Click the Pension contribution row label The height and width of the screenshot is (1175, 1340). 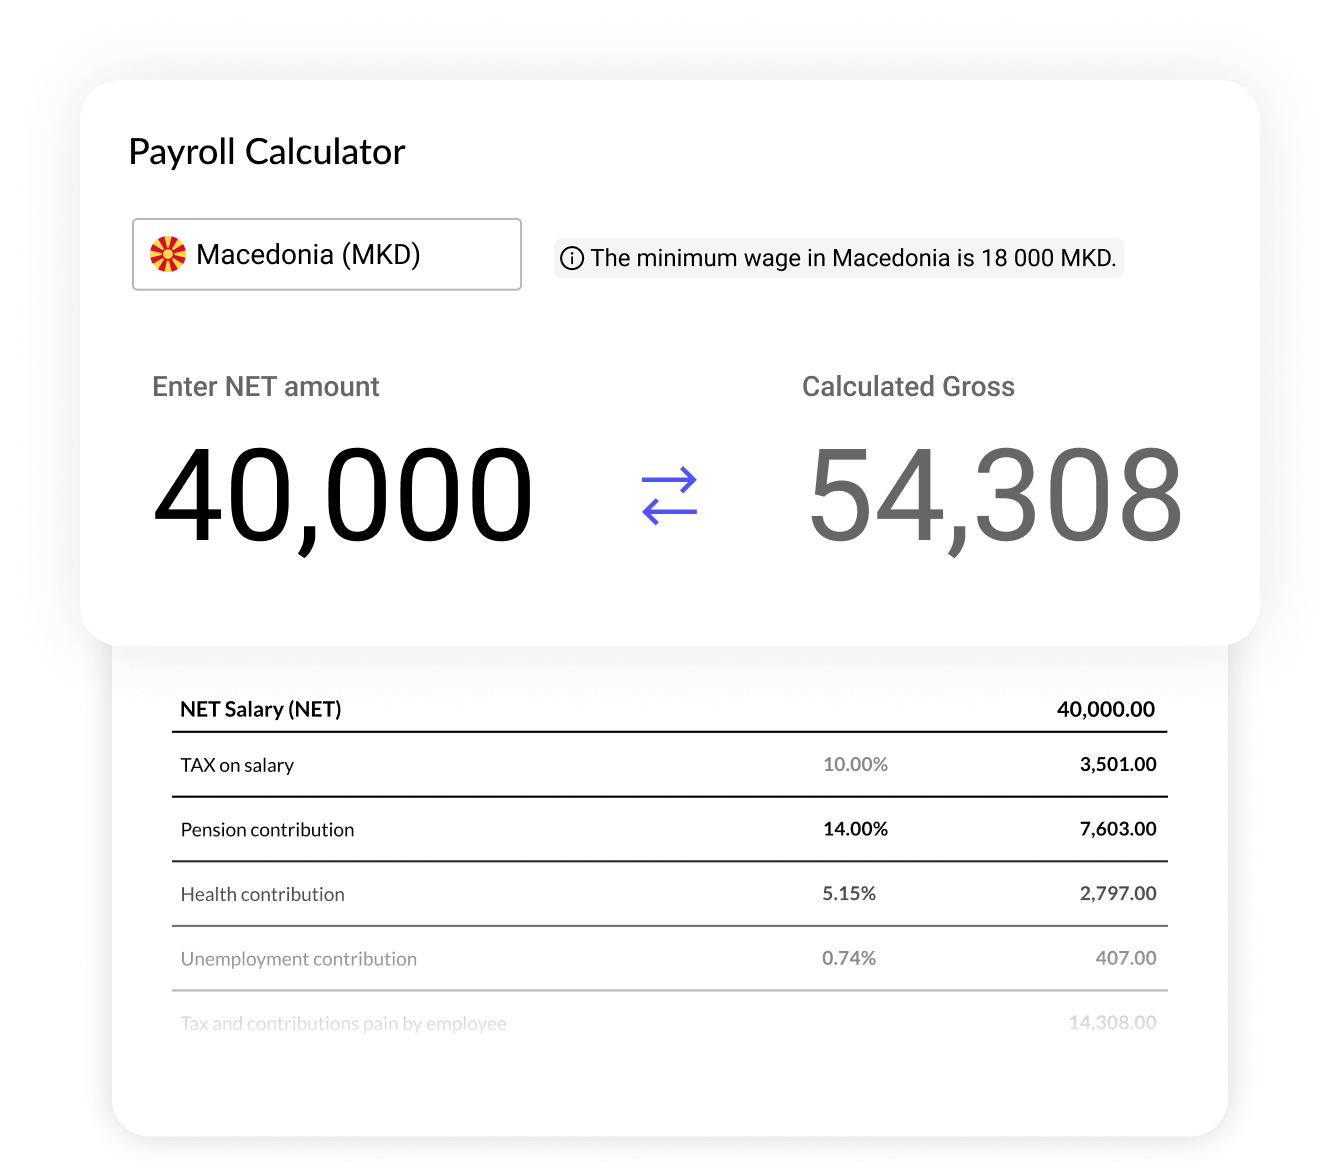[267, 830]
